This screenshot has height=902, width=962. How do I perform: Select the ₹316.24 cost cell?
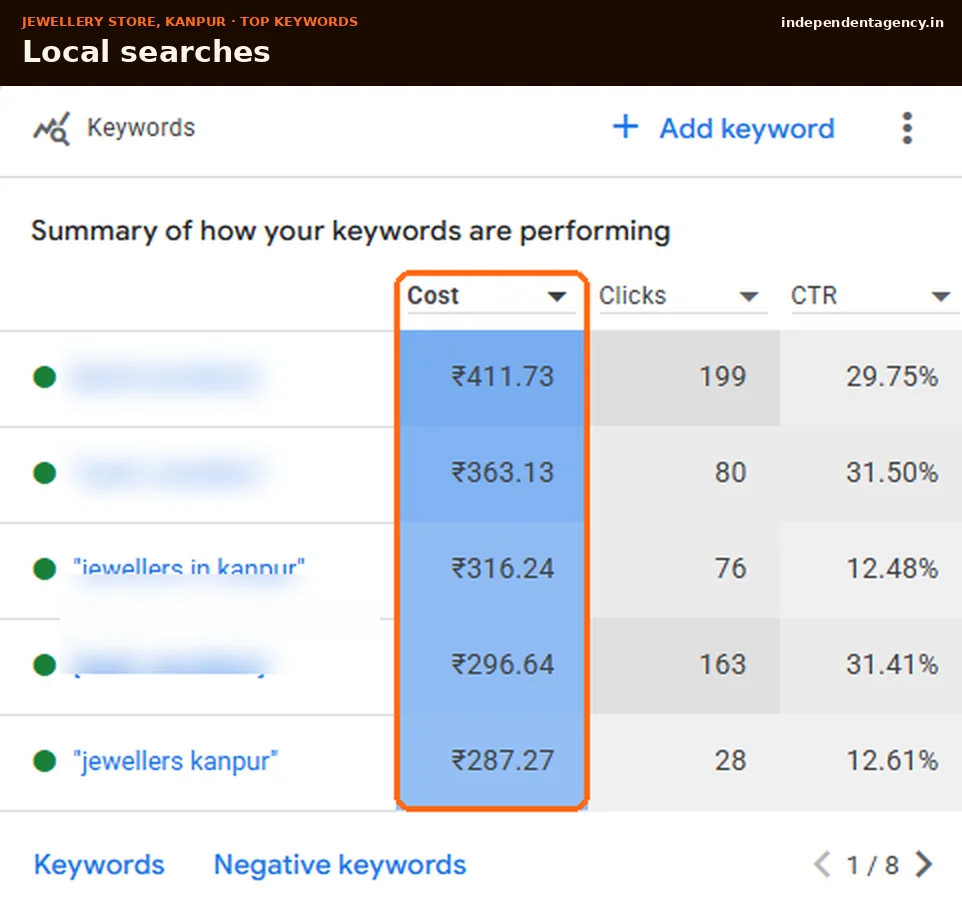pyautogui.click(x=491, y=569)
